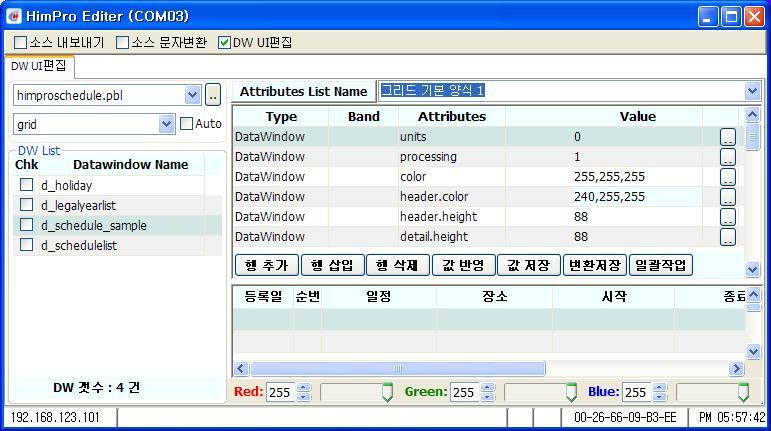This screenshot has height=431, width=771.
Task: Click the color row value 255,255,255
Action: [609, 176]
